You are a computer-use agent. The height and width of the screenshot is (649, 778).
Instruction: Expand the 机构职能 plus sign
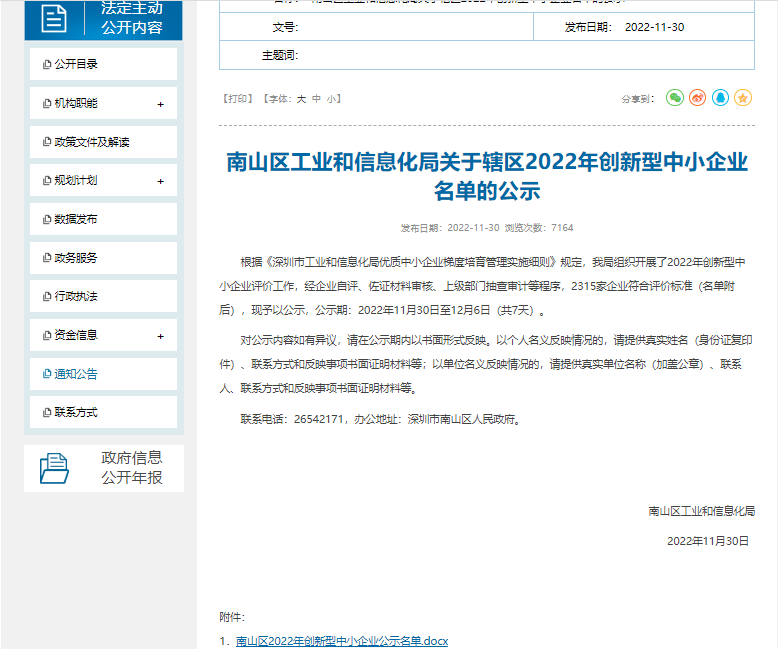tap(160, 104)
